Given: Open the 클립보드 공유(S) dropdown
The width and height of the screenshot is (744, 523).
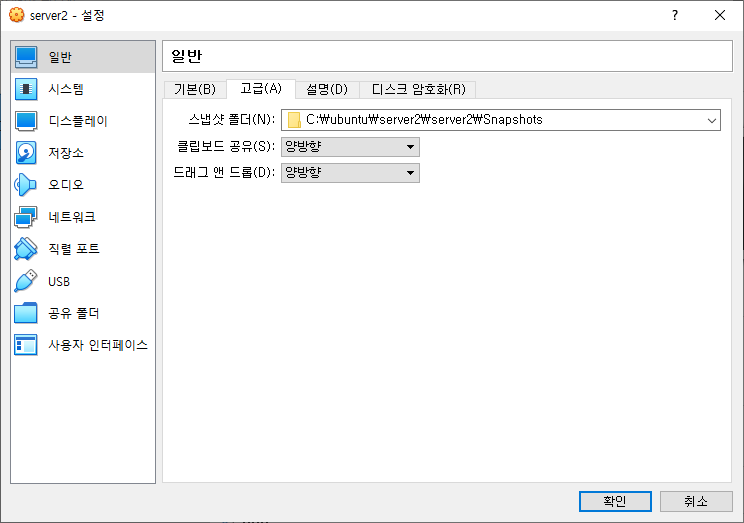Looking at the screenshot, I should (x=350, y=147).
